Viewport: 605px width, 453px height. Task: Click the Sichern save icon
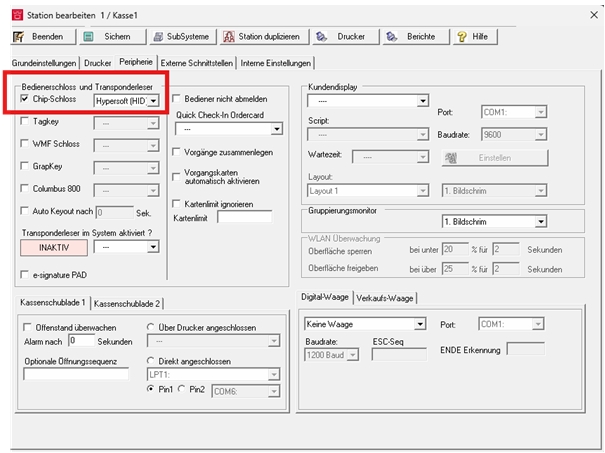tap(88, 37)
